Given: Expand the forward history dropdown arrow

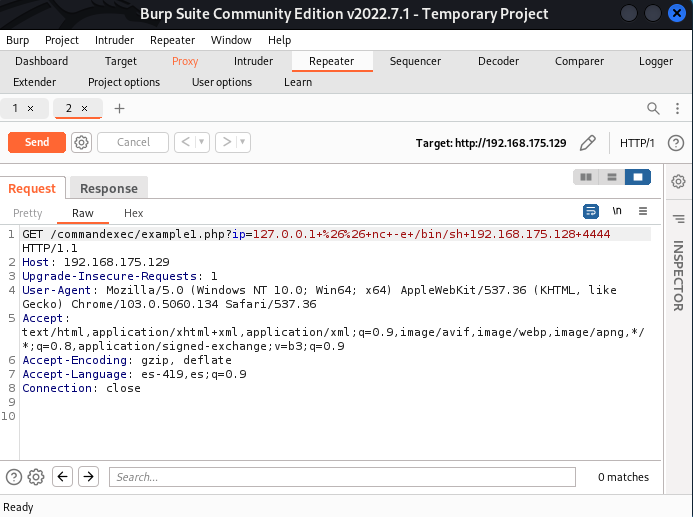Looking at the screenshot, I should click(243, 142).
